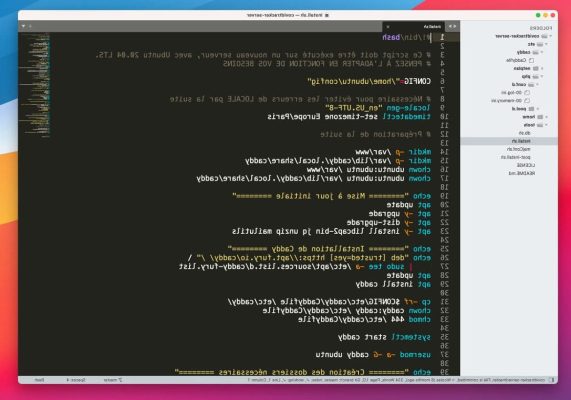Click the locale-gen en_US.UTF-8 line
This screenshot has width=571, height=400.
[x=378, y=108]
